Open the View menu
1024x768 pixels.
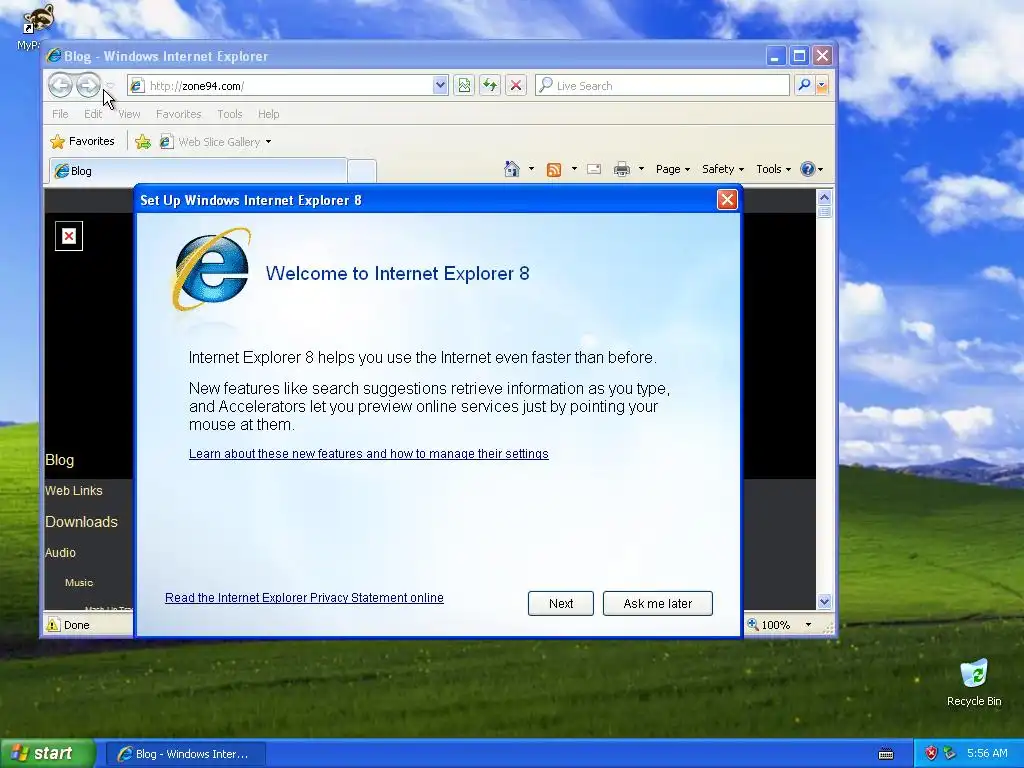click(129, 114)
